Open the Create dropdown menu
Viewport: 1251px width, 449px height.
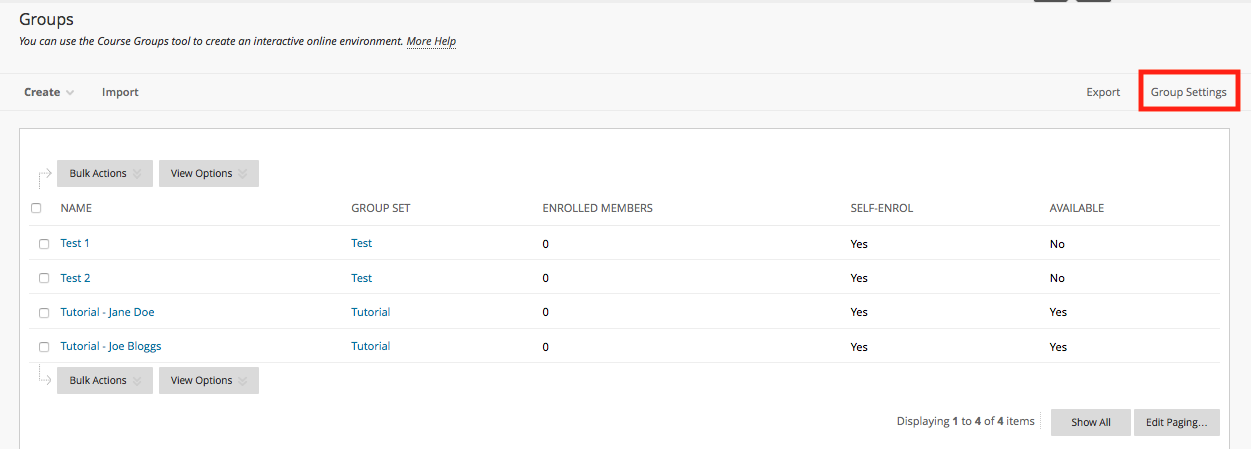(49, 92)
